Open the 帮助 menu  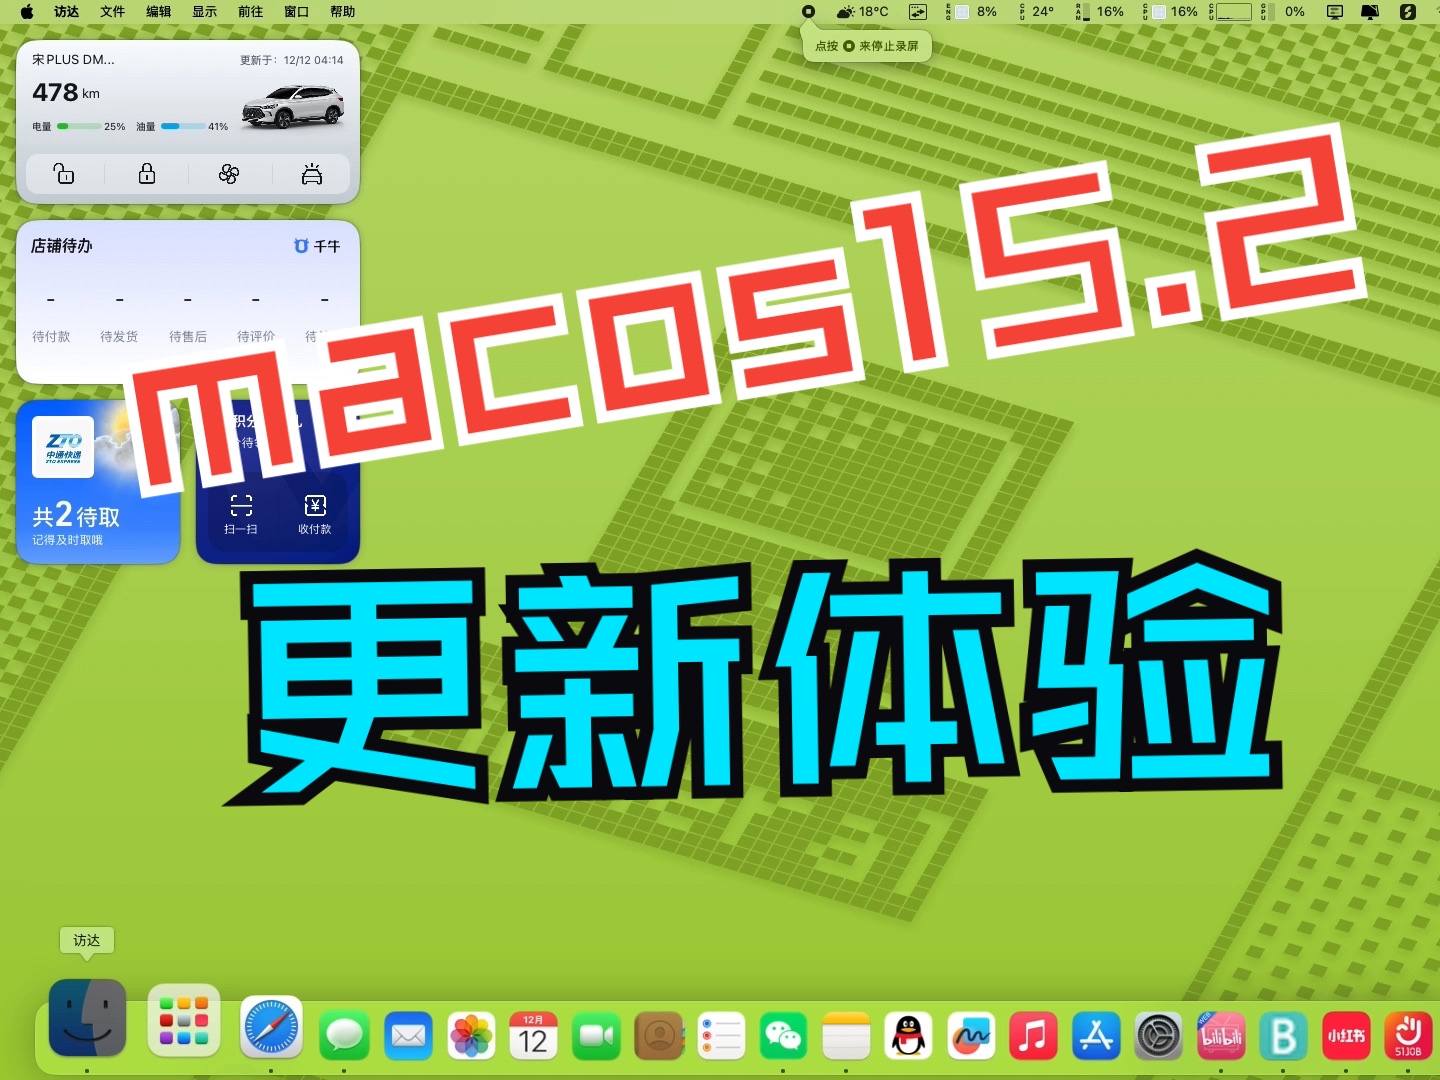tap(343, 12)
